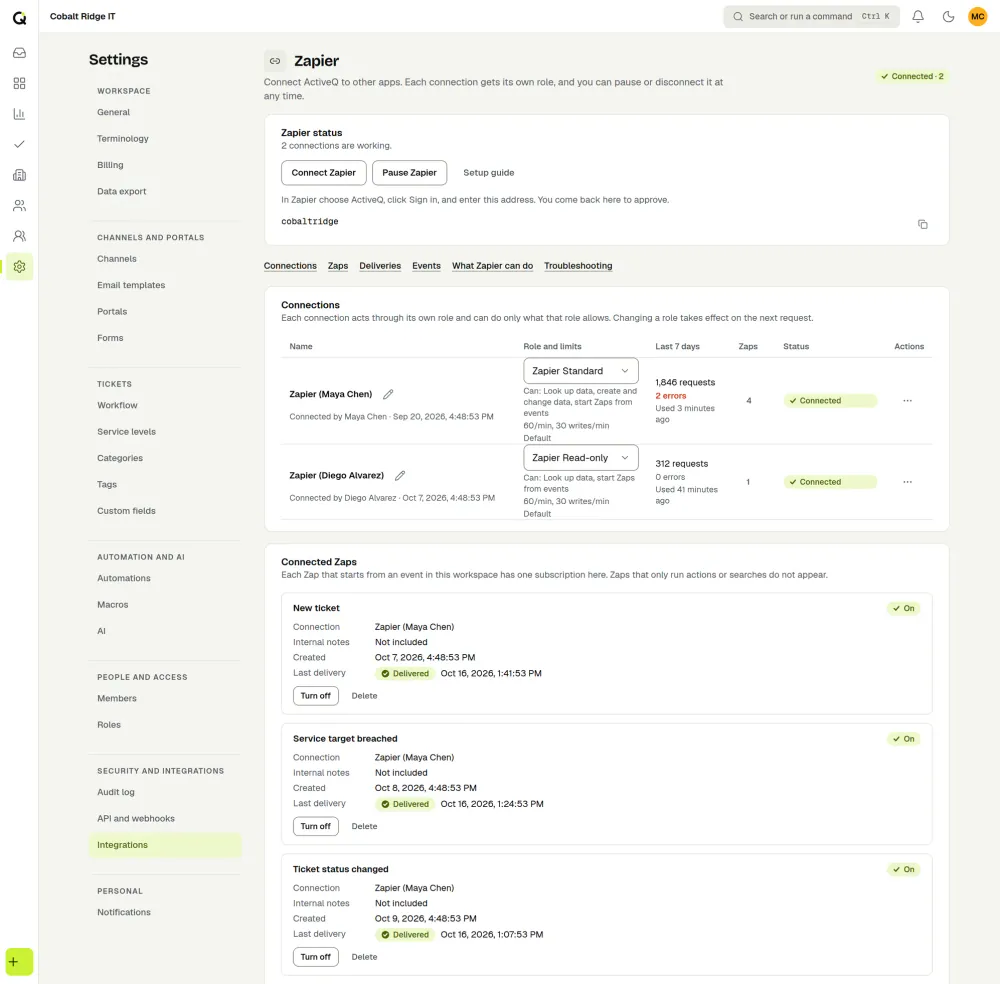This screenshot has height=984, width=1000.
Task: Open the Troubleshooting tab
Action: point(578,266)
